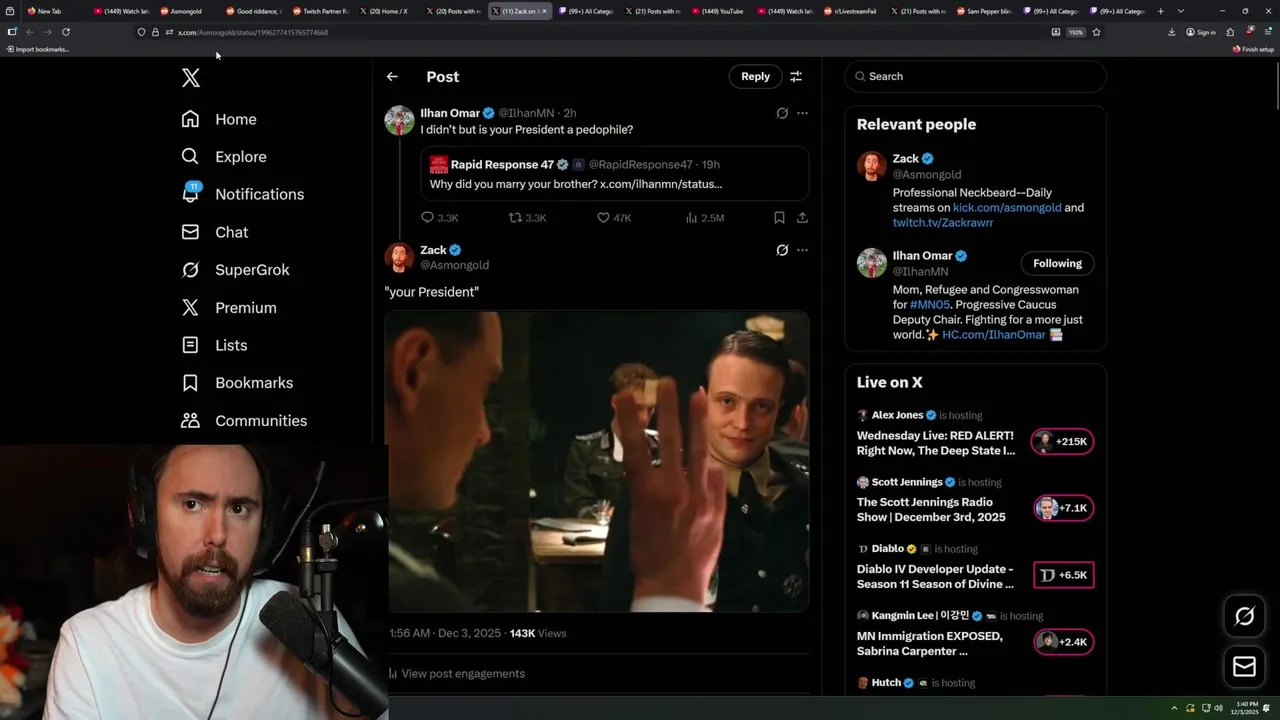This screenshot has width=1280, height=720.
Task: Open Lists in the sidebar
Action: click(214, 345)
